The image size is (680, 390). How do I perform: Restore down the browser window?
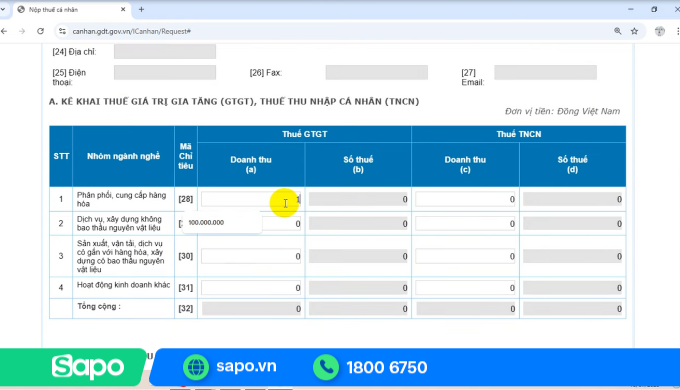tap(654, 9)
